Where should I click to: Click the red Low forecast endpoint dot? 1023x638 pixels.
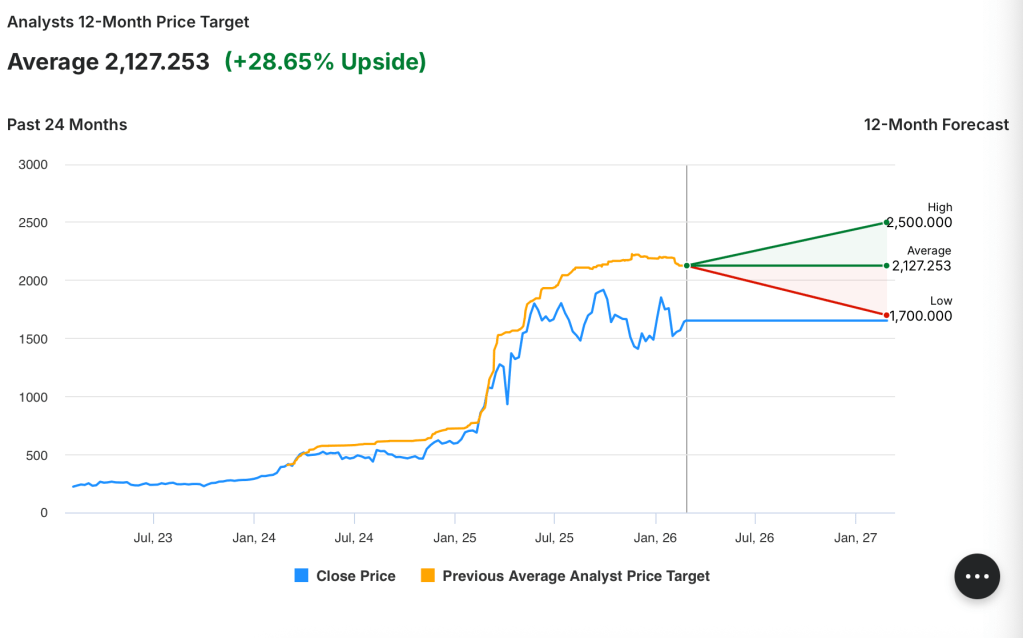[x=886, y=315]
